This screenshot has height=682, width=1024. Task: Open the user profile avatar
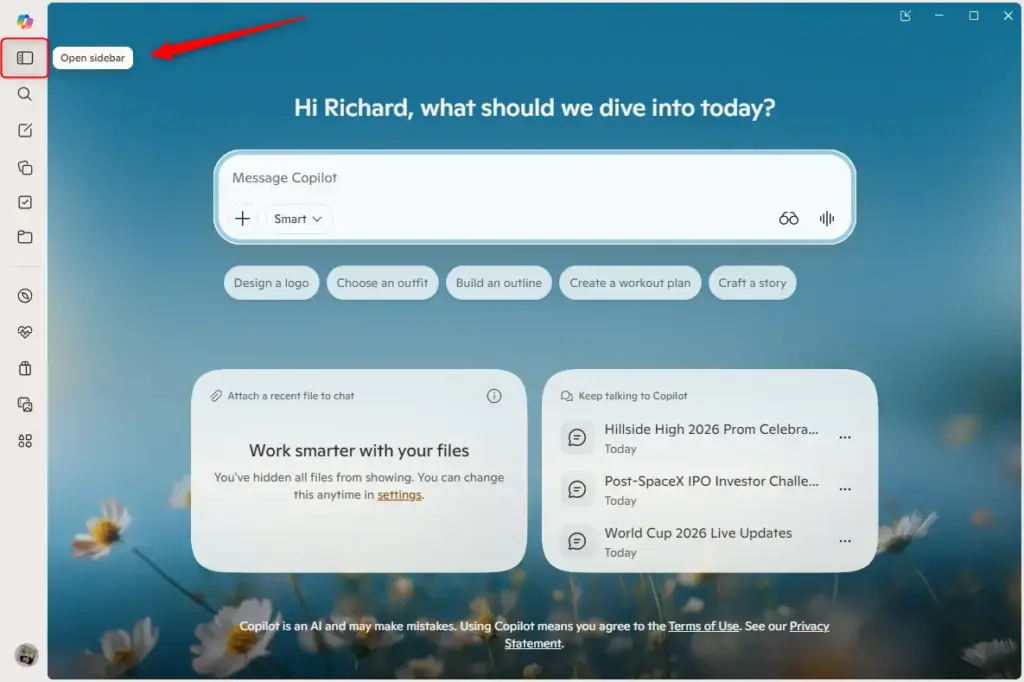(26, 655)
